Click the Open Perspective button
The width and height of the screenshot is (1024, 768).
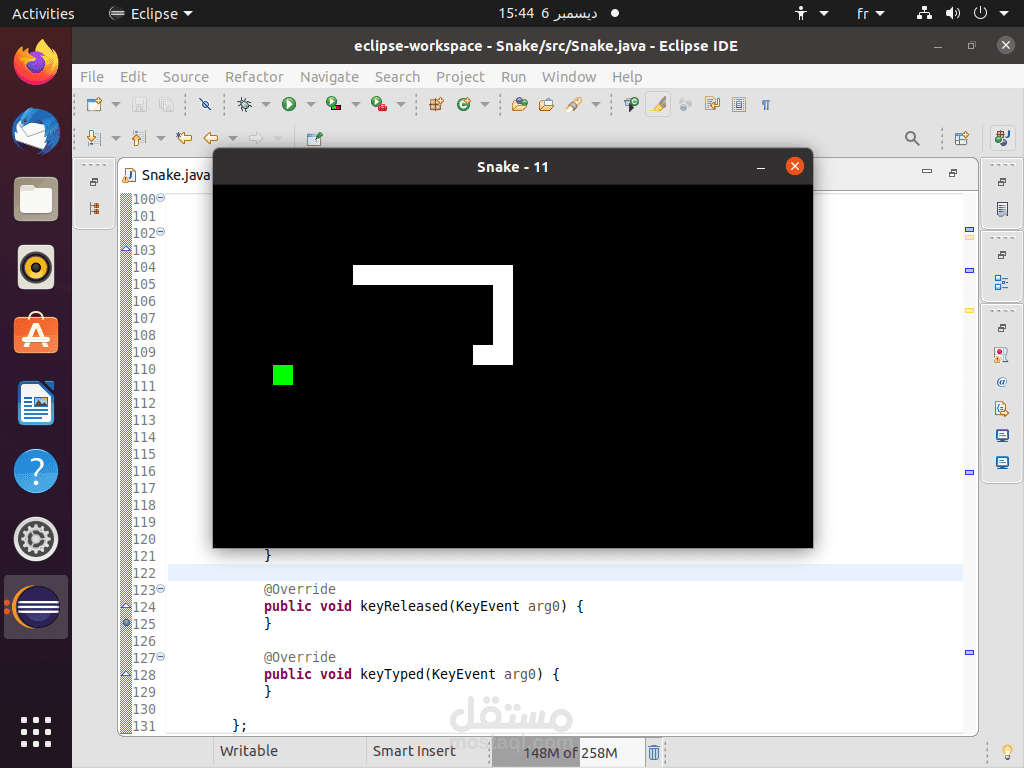coord(961,138)
